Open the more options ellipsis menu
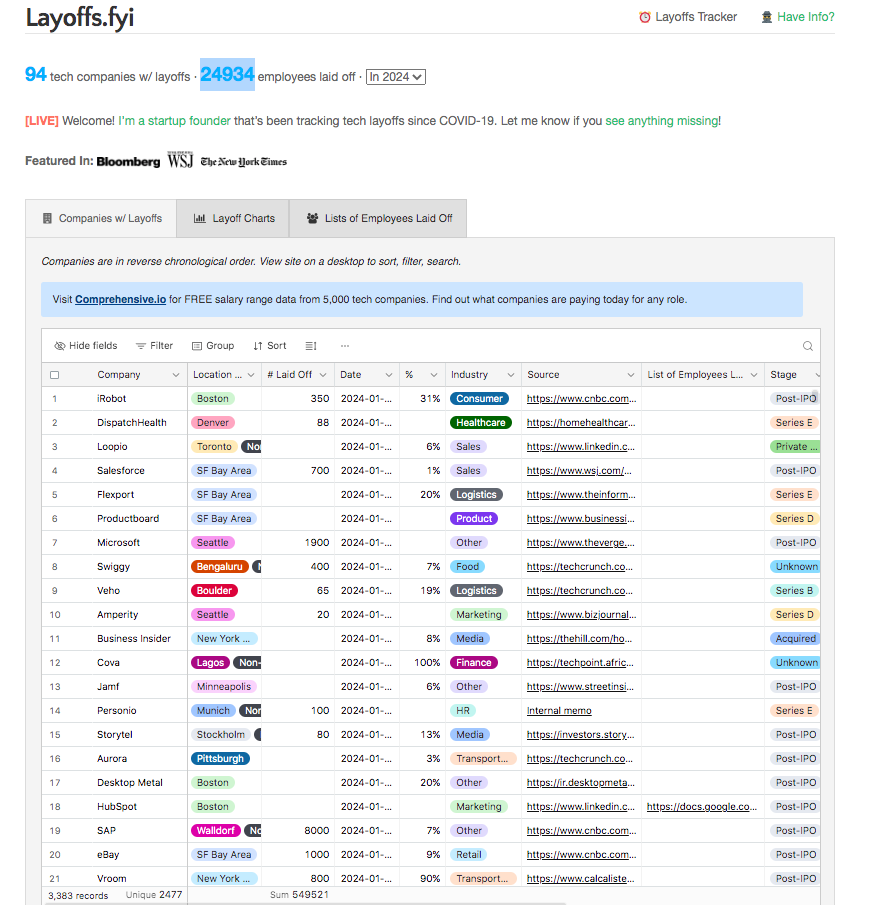 tap(345, 346)
